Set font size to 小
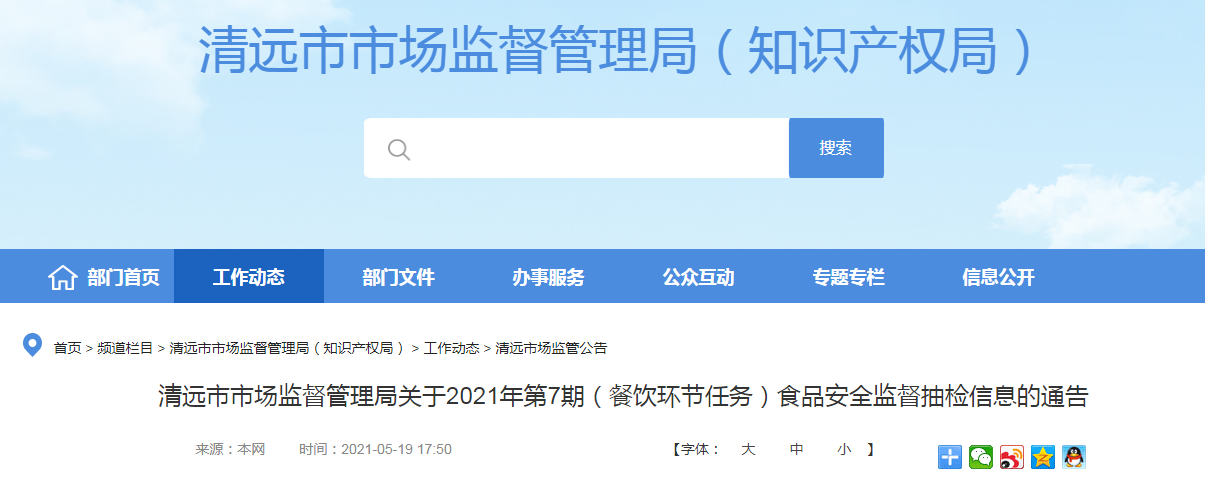The height and width of the screenshot is (490, 1205). click(x=844, y=450)
